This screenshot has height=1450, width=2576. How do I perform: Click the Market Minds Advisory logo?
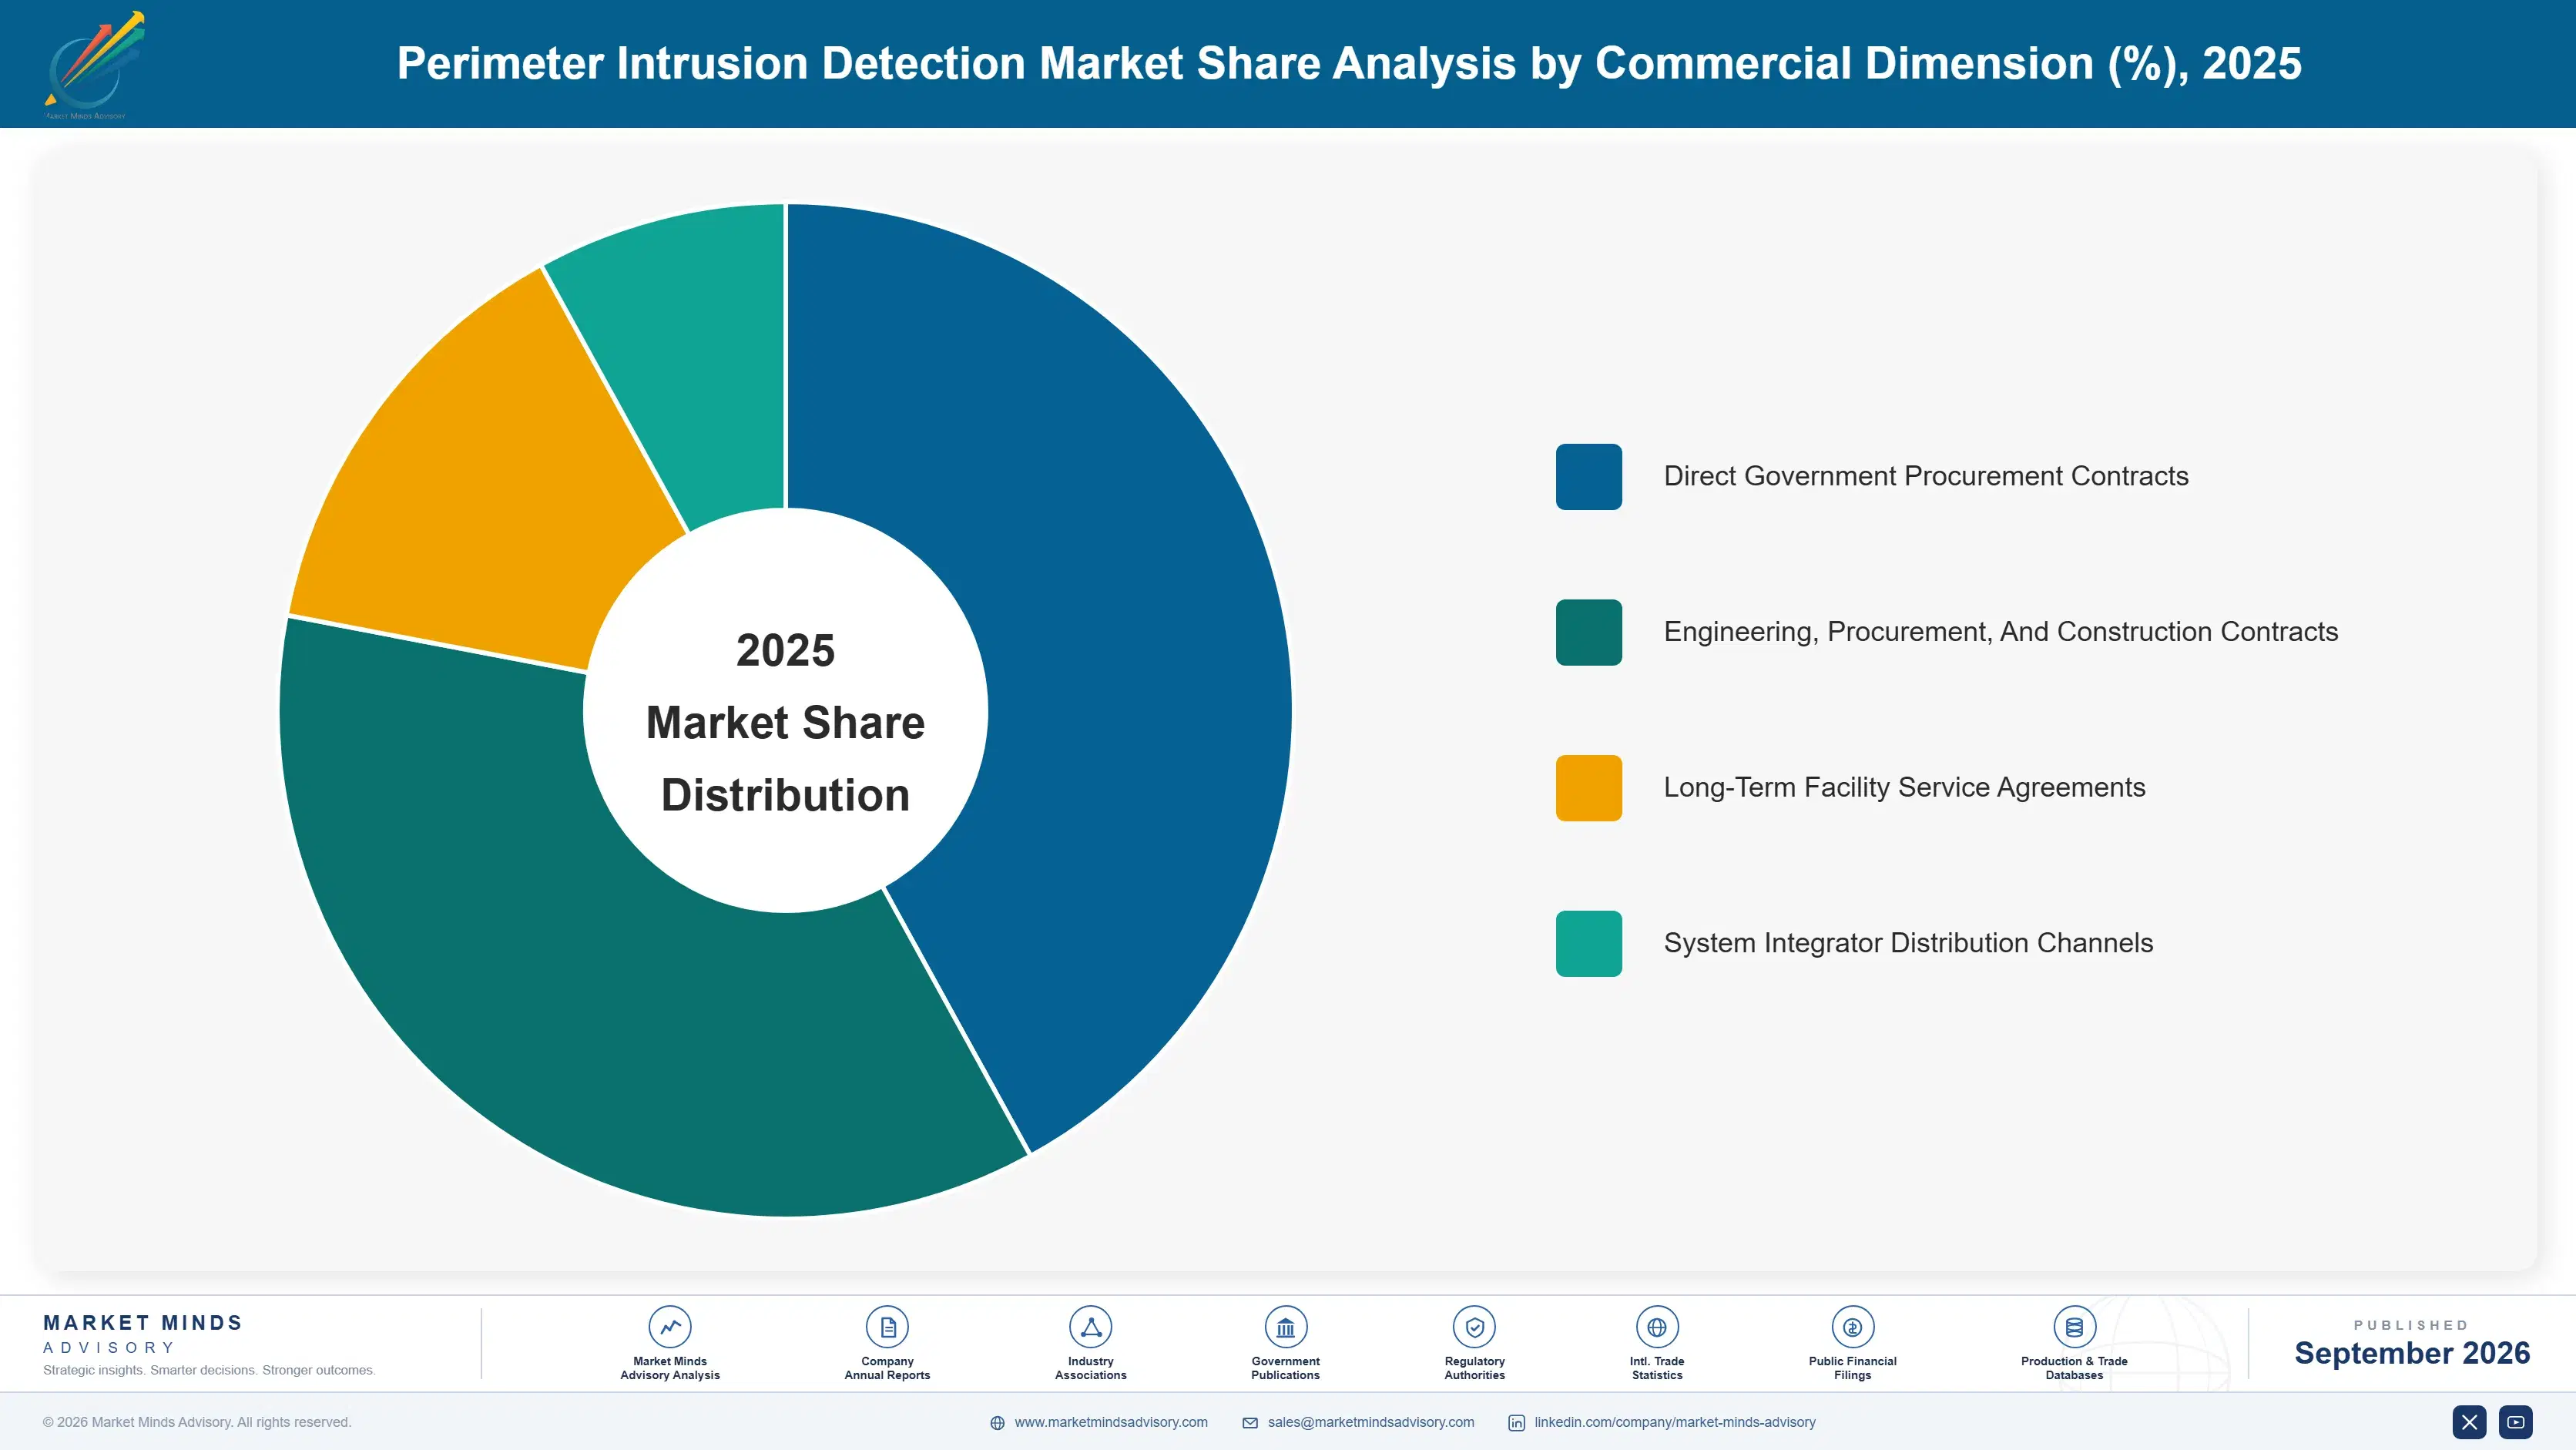pos(93,64)
